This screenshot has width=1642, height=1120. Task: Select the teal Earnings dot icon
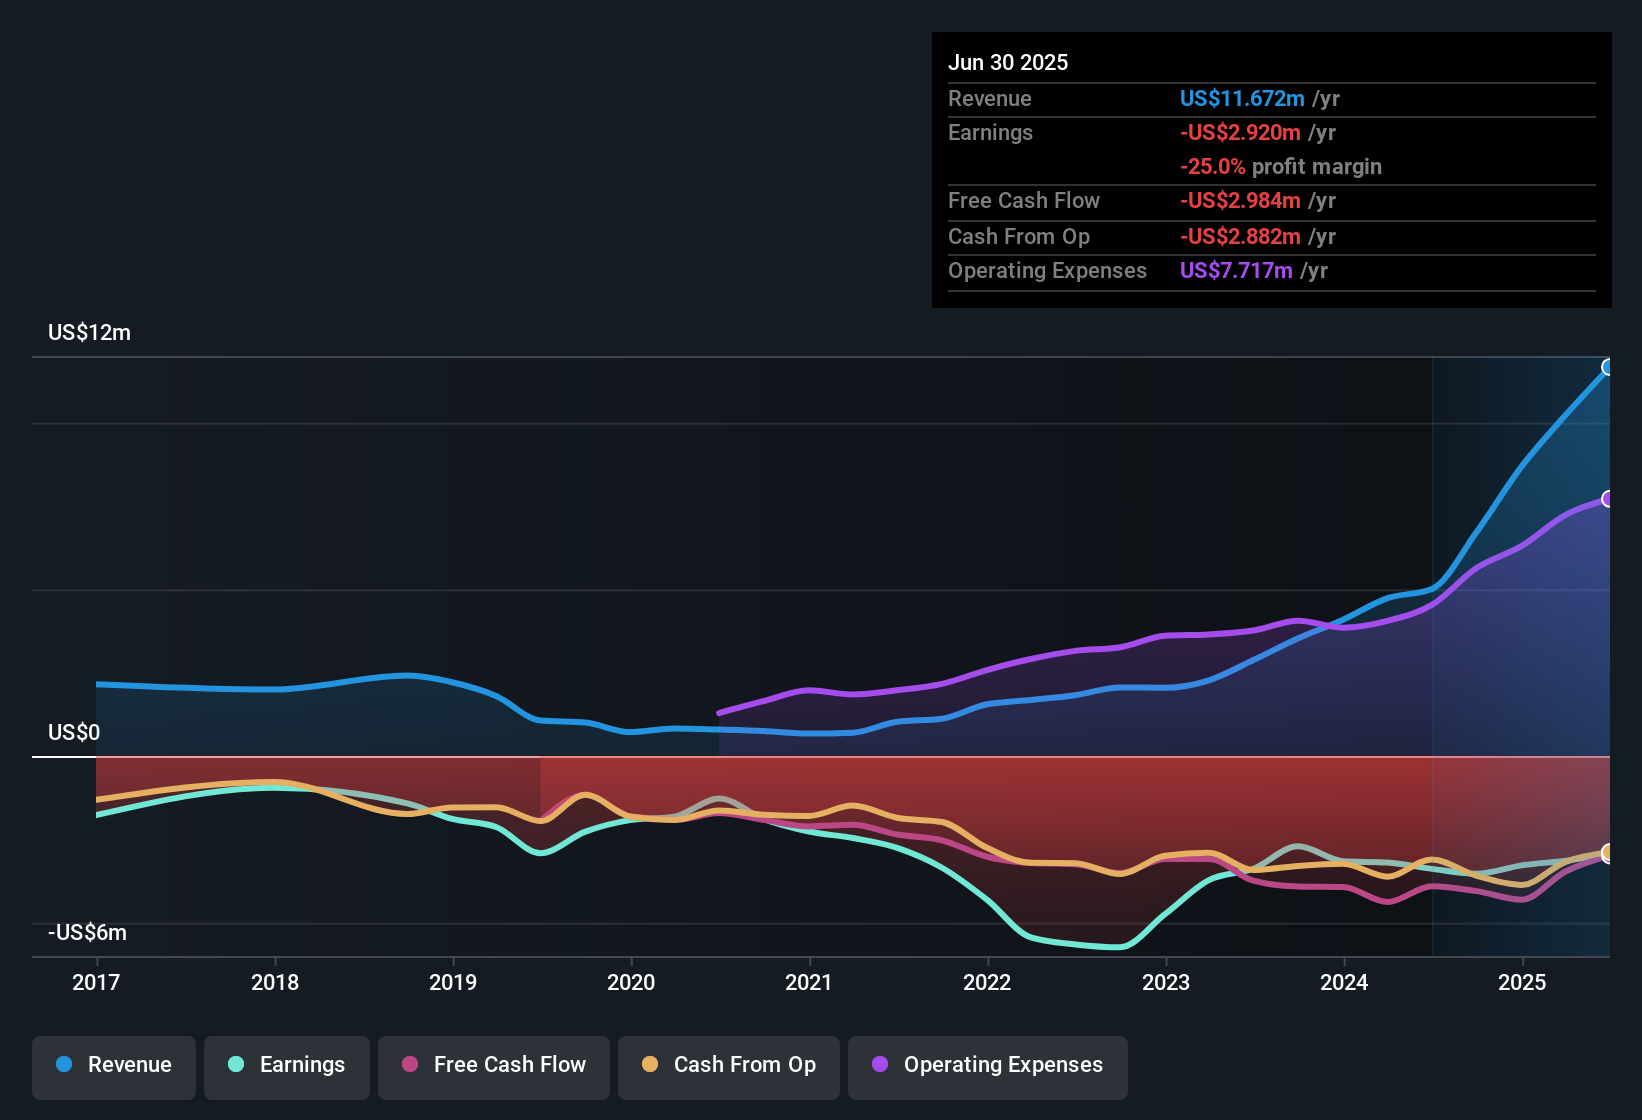236,1065
